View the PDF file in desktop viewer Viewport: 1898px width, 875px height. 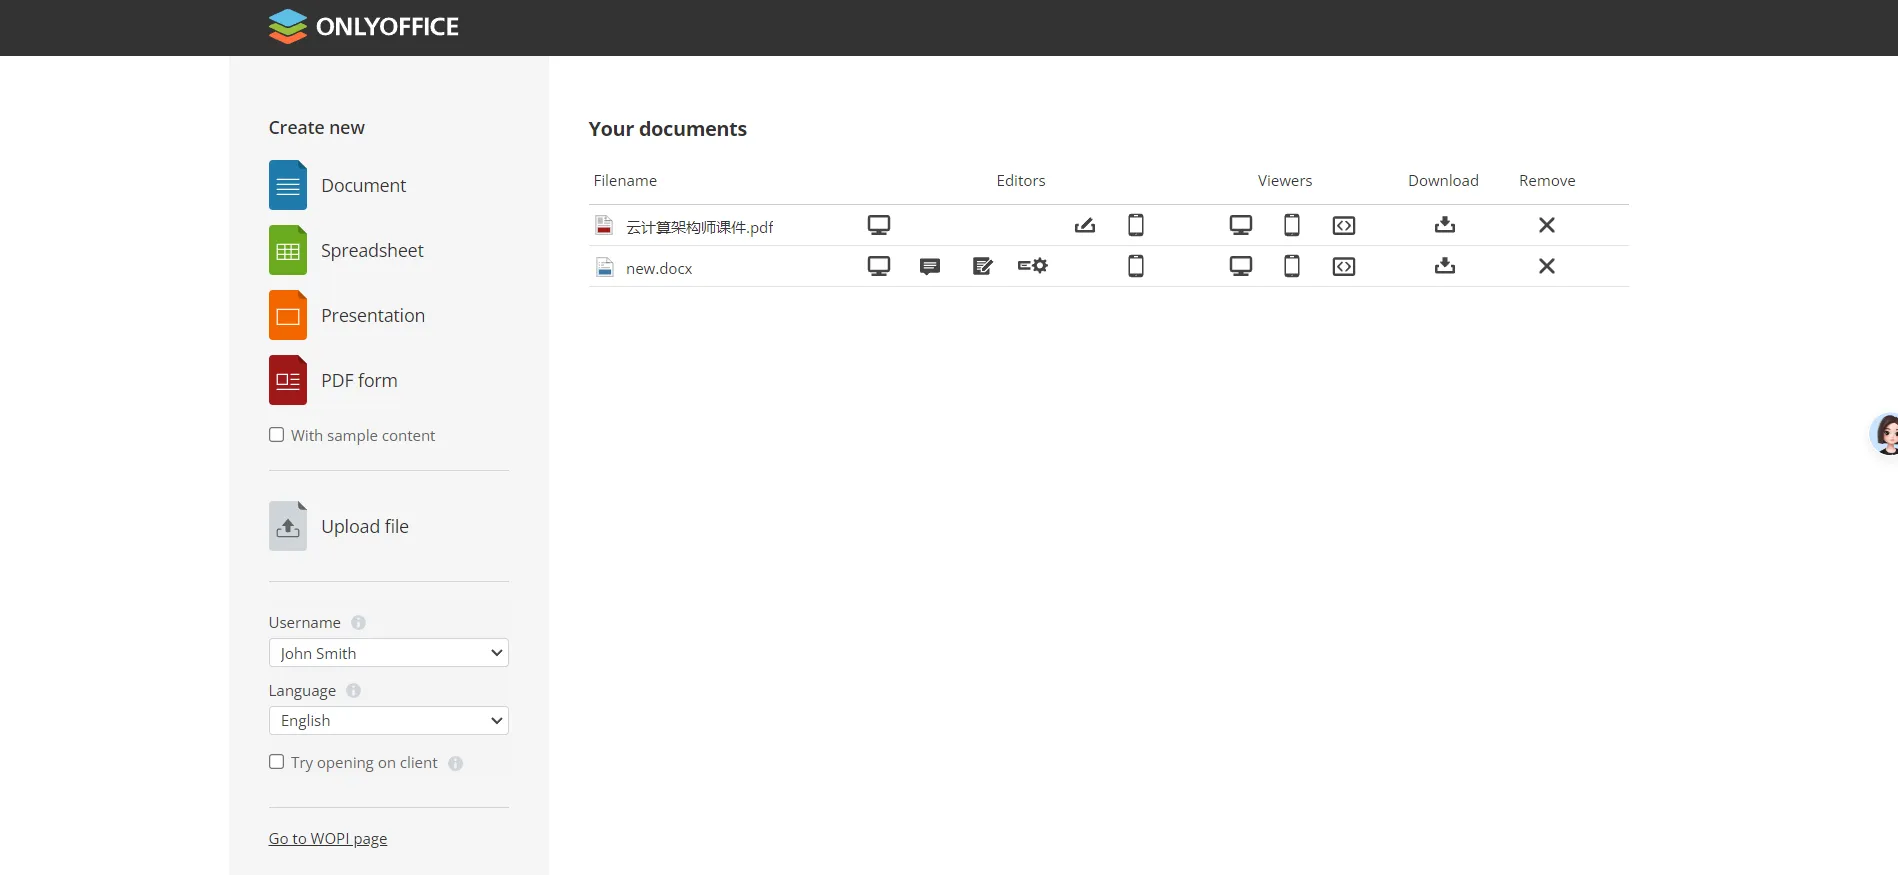click(1241, 225)
